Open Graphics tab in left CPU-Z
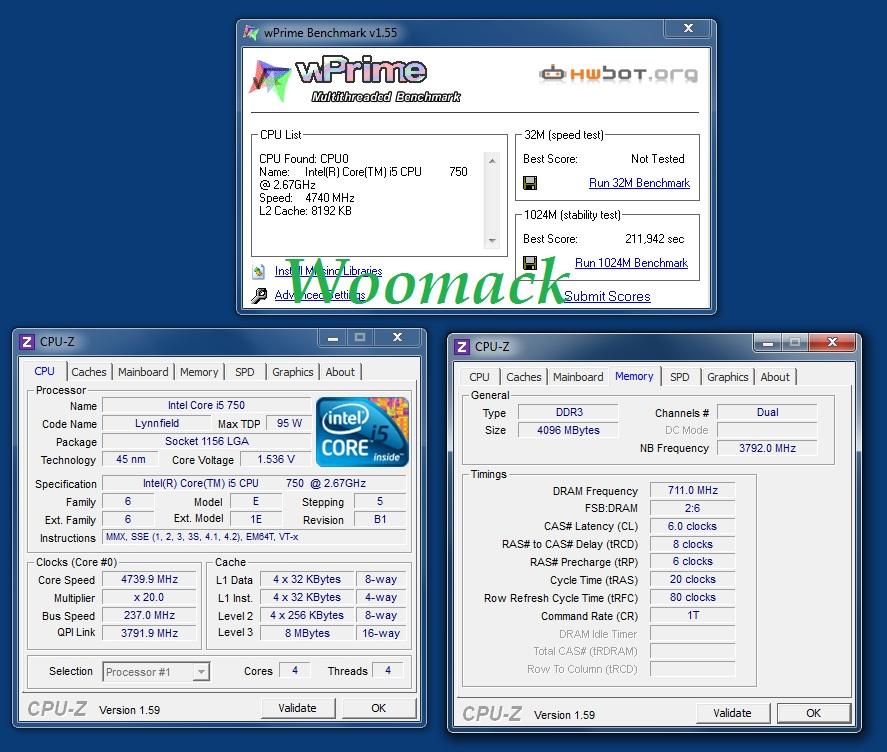887x752 pixels. tap(292, 372)
